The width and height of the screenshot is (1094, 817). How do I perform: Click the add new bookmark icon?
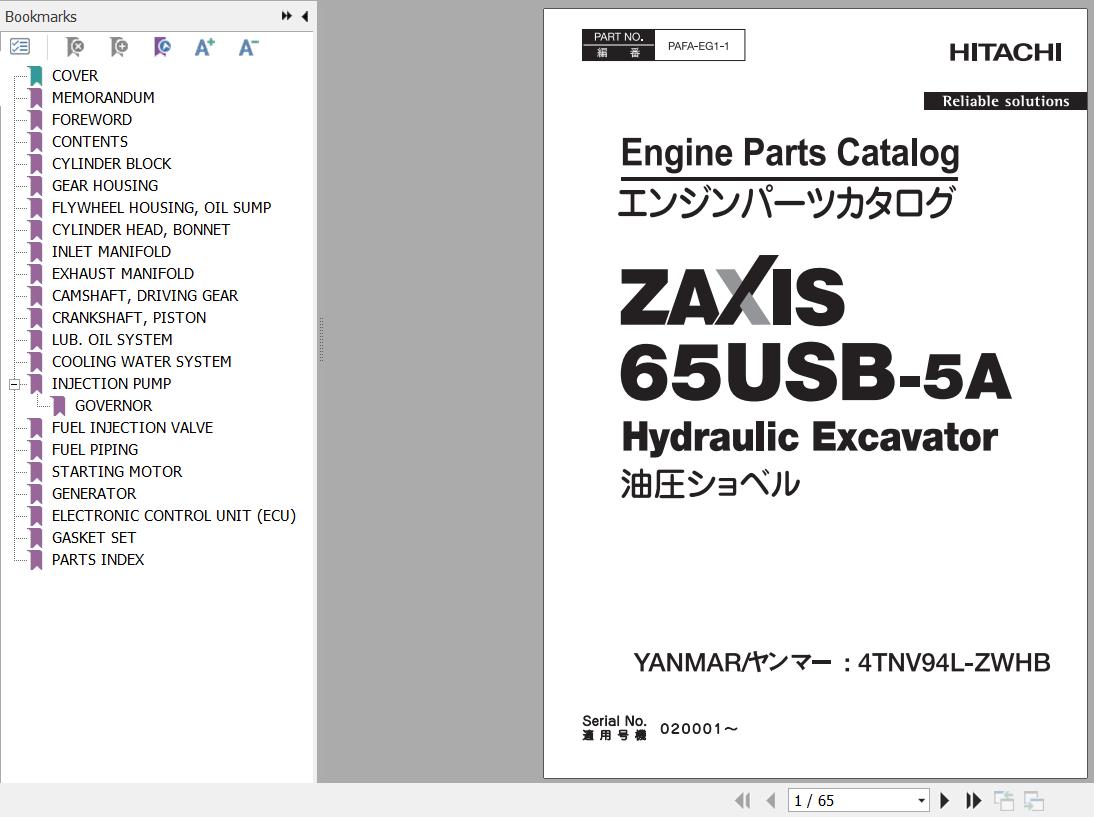[119, 47]
